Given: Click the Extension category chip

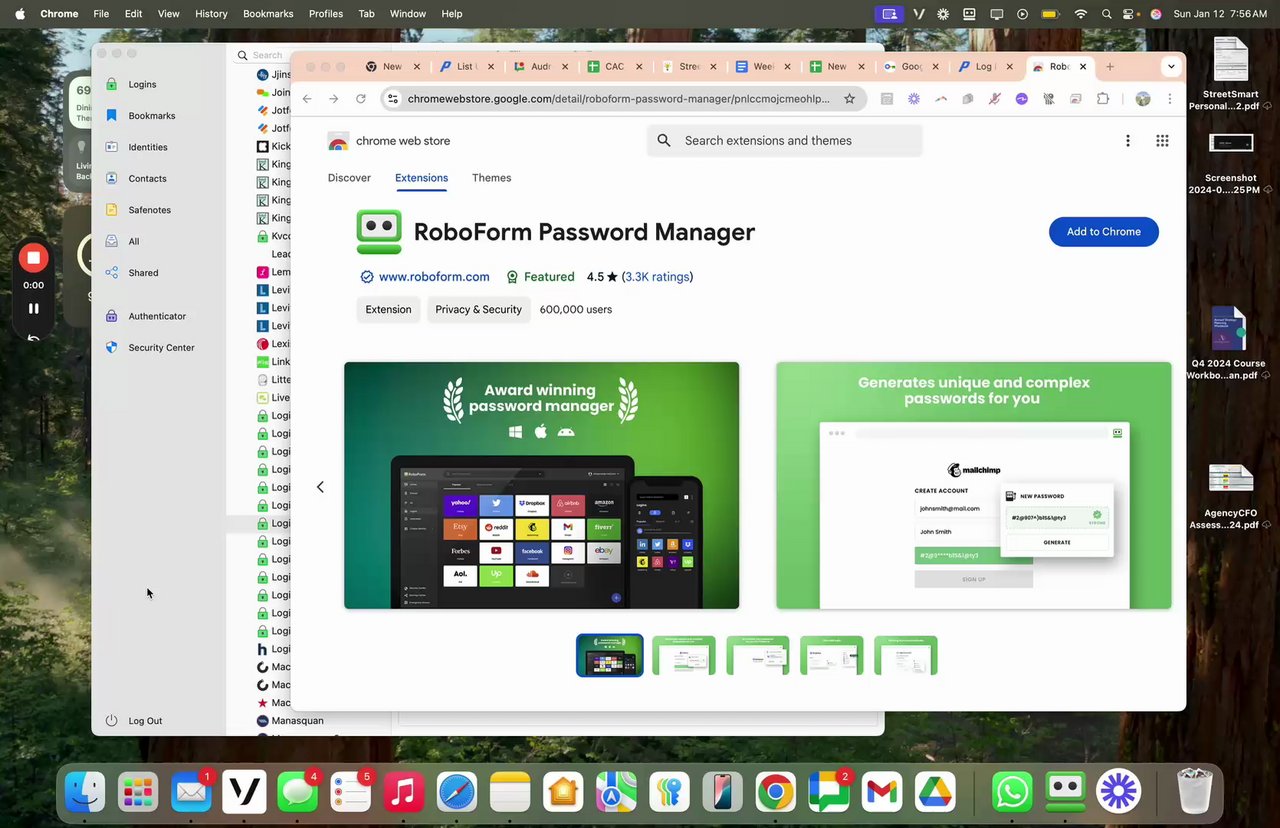Looking at the screenshot, I should [x=388, y=310].
